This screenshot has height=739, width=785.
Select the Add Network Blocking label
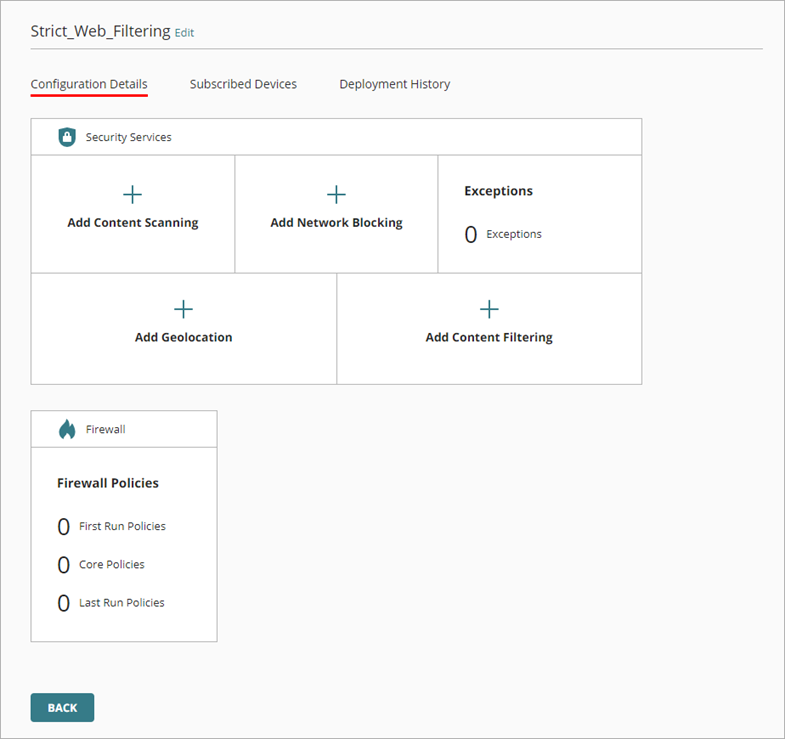336,223
